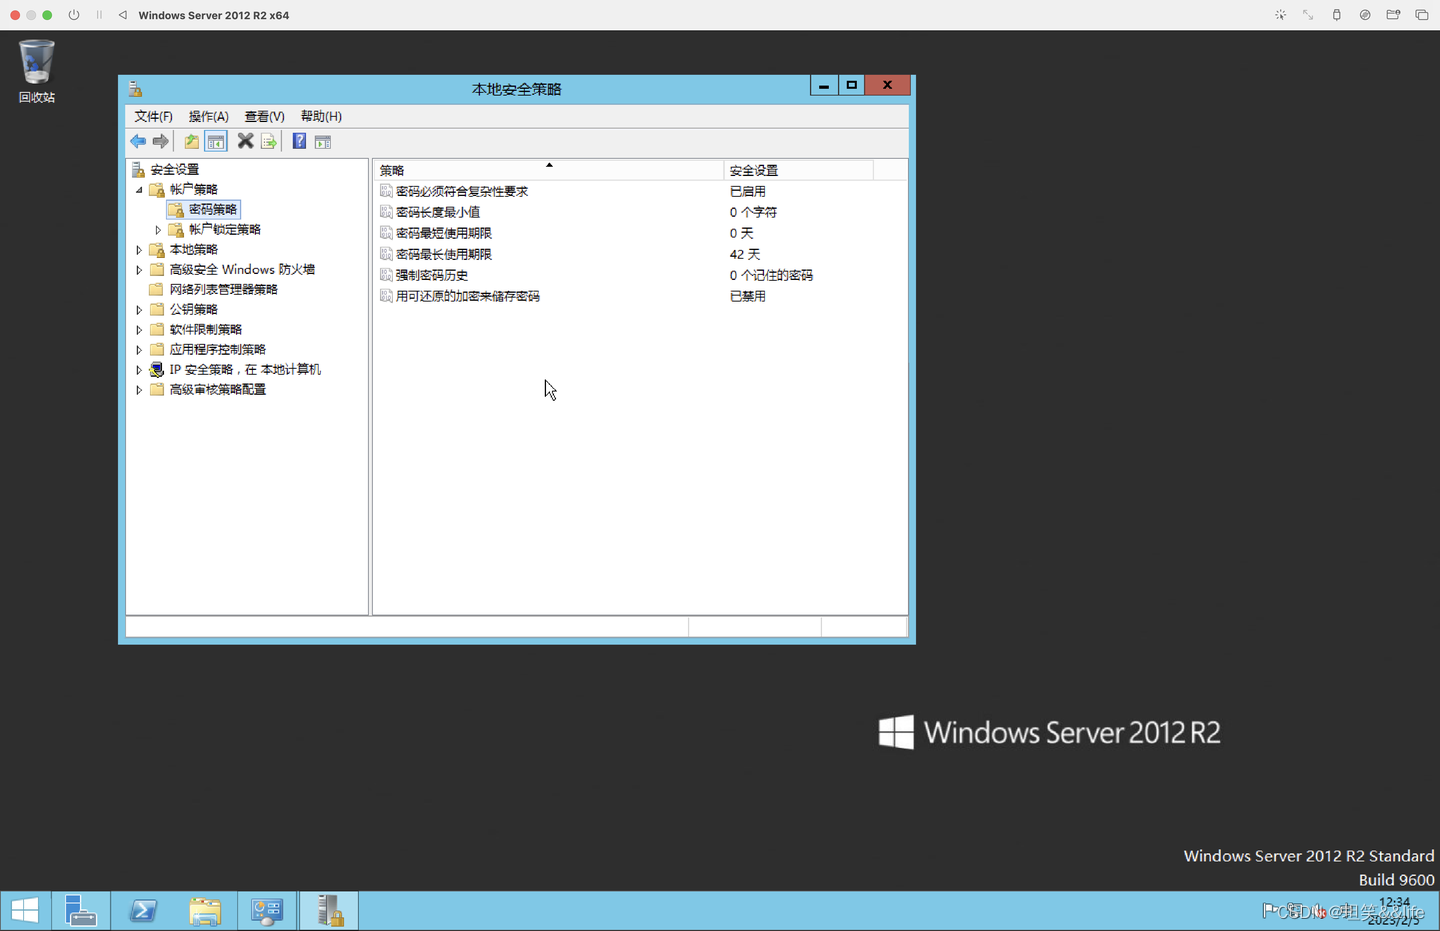
Task: Click the 已启用 setting value
Action: [747, 191]
